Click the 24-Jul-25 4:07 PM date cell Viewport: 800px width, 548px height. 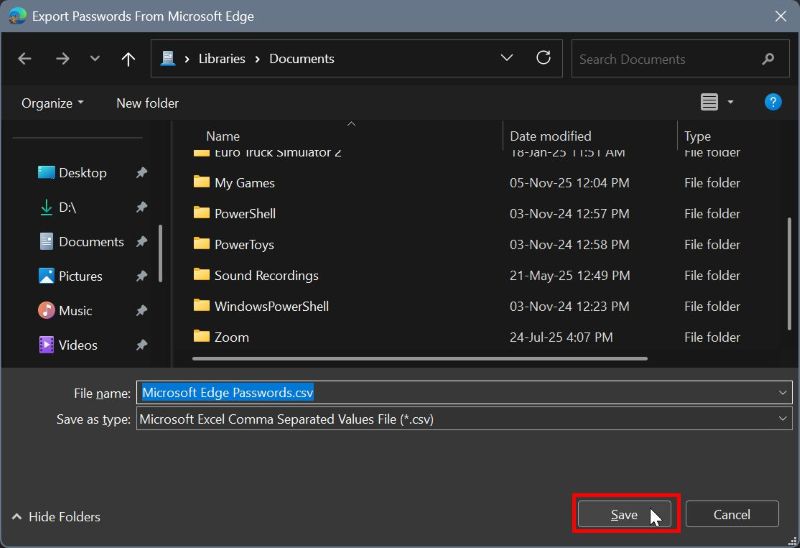pyautogui.click(x=561, y=337)
